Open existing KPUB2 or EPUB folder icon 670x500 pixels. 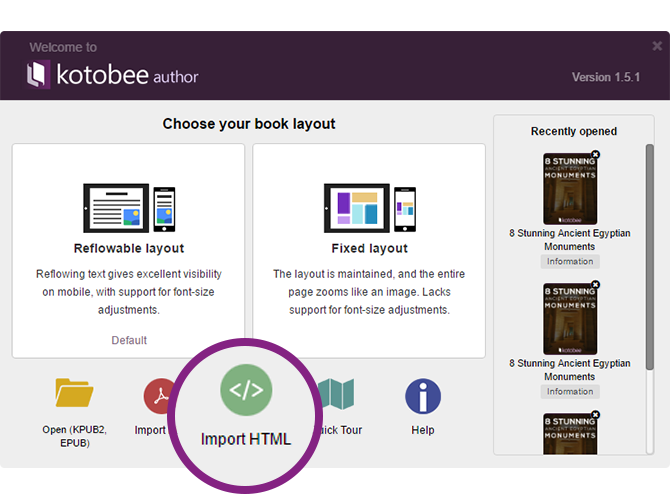pyautogui.click(x=74, y=394)
